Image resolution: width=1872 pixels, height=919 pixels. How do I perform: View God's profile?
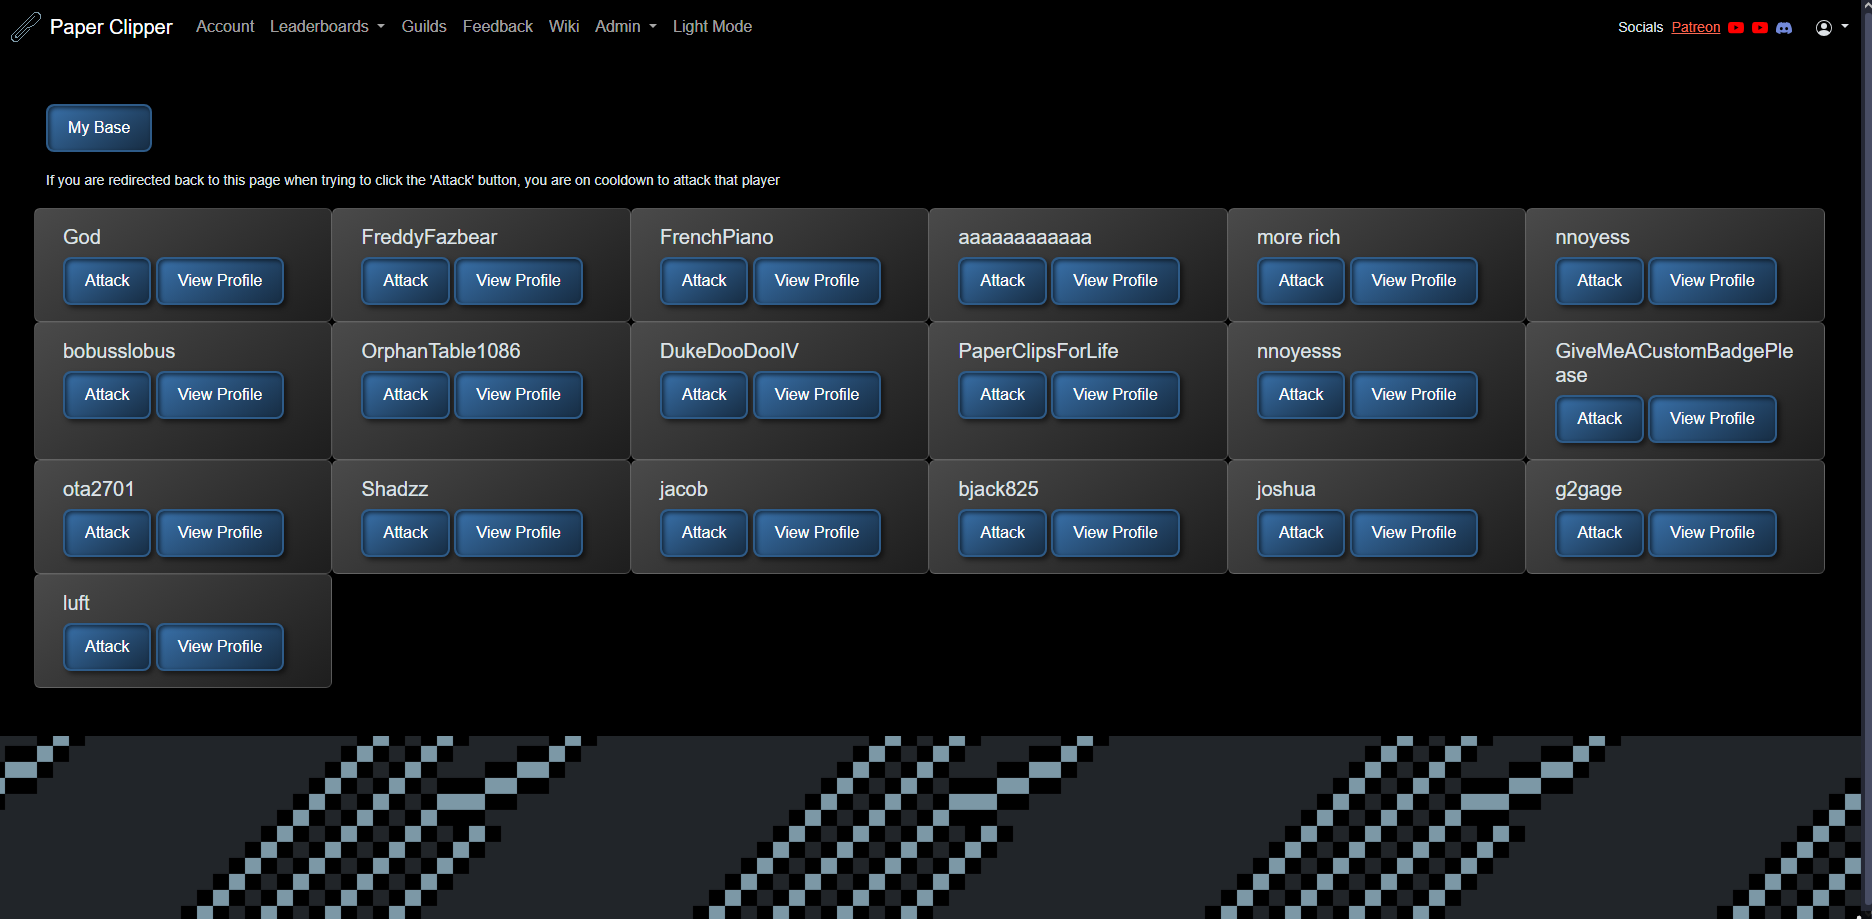click(220, 281)
